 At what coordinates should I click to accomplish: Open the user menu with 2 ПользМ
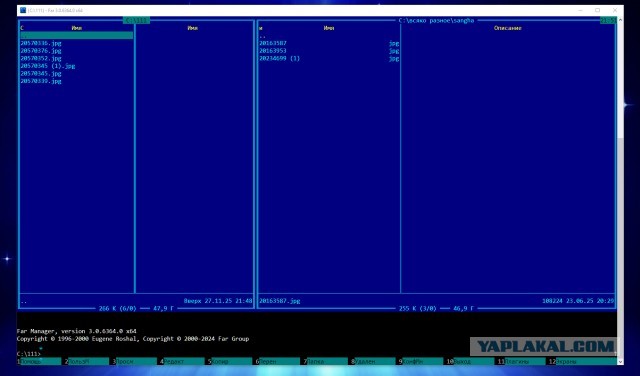pos(87,361)
